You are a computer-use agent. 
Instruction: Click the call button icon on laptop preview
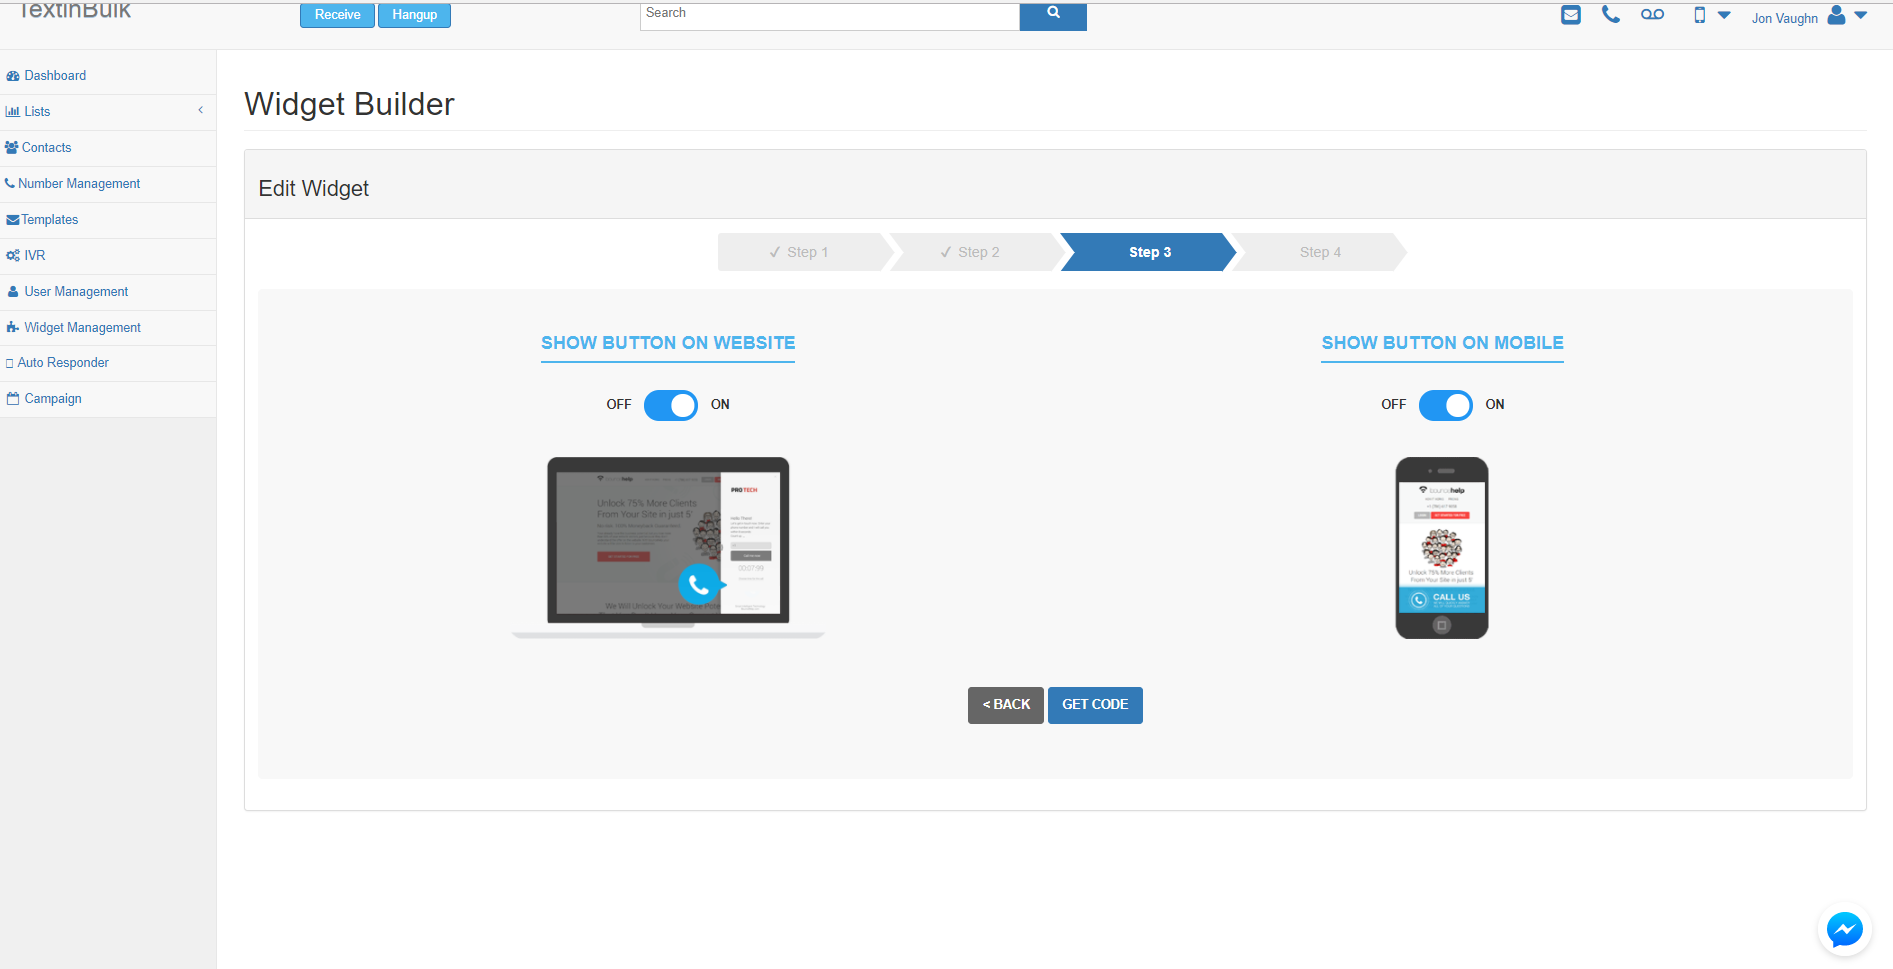(x=699, y=585)
